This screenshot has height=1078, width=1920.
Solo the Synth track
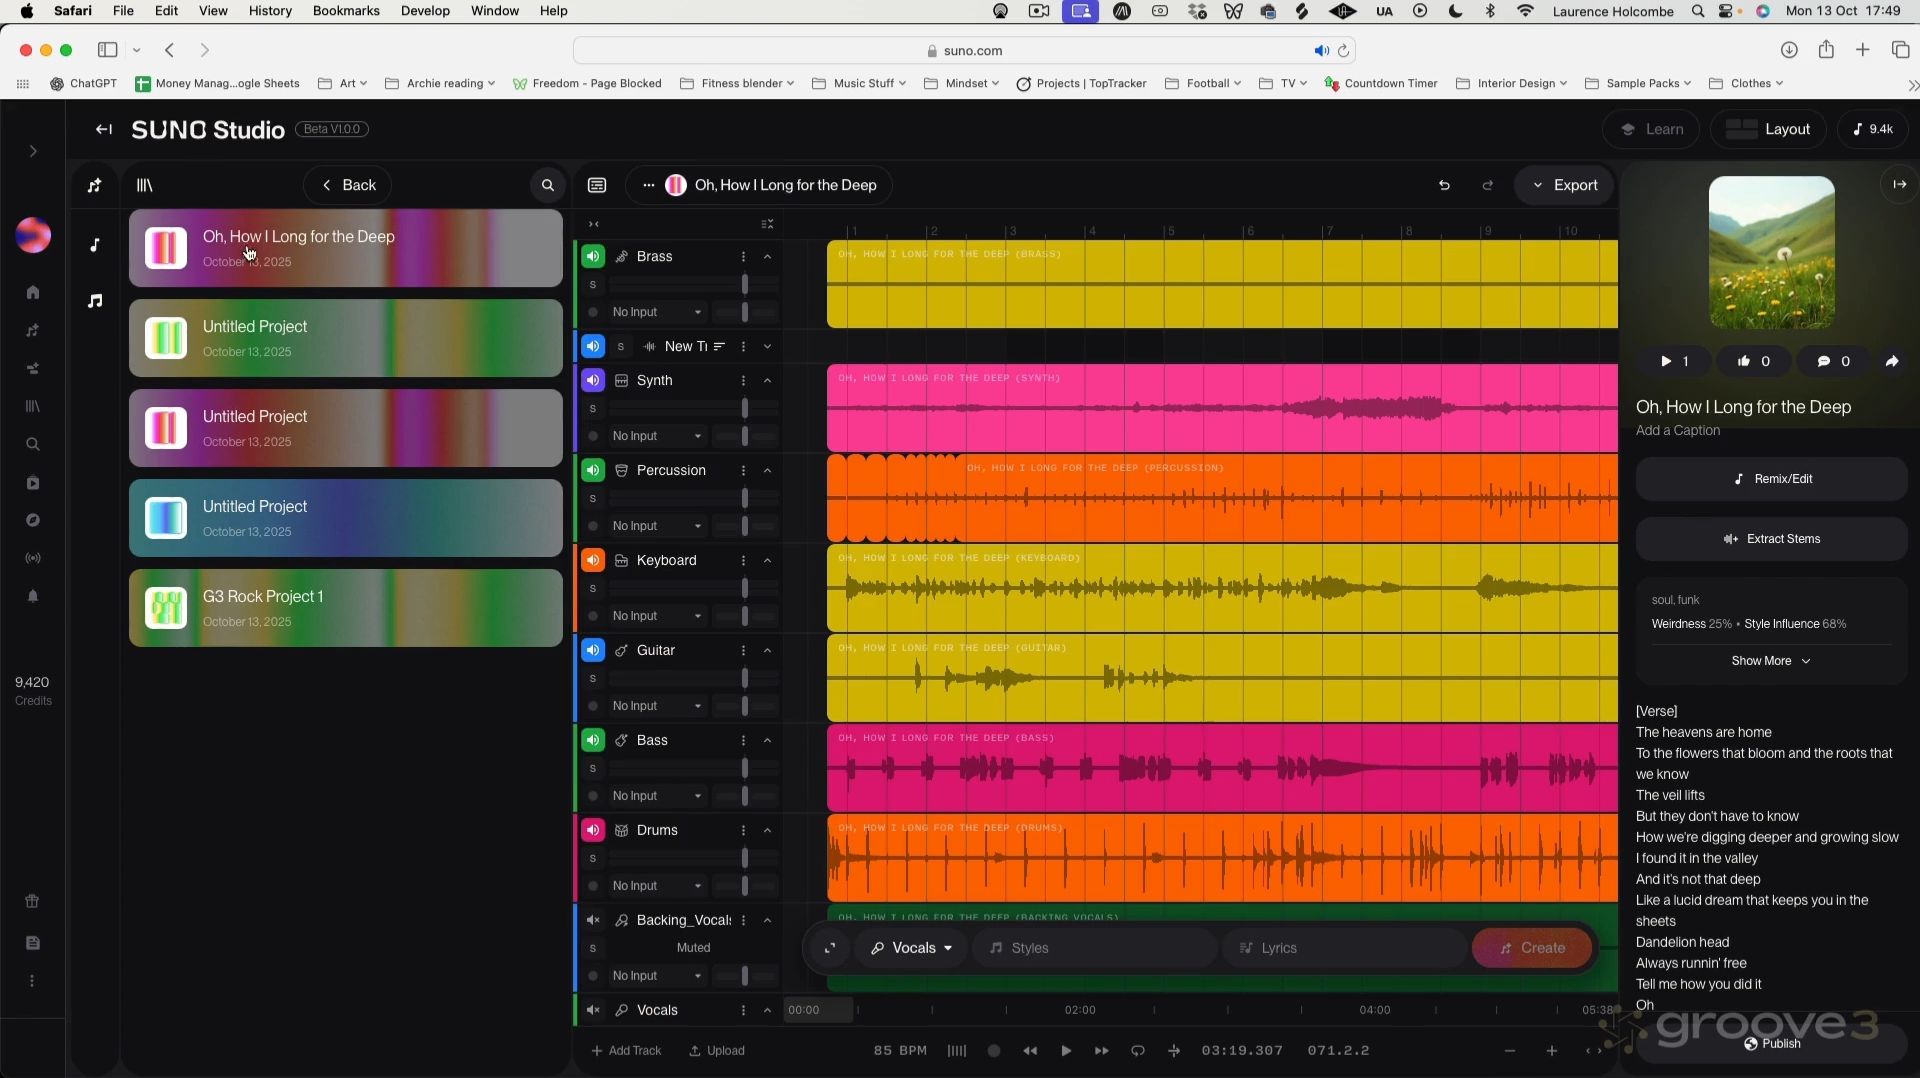coord(593,408)
